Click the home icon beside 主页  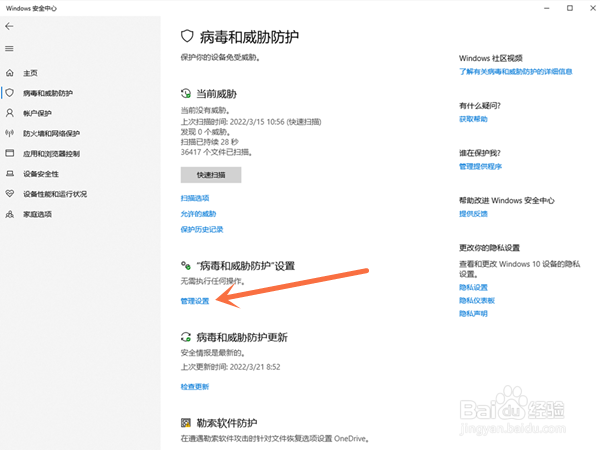pos(10,73)
